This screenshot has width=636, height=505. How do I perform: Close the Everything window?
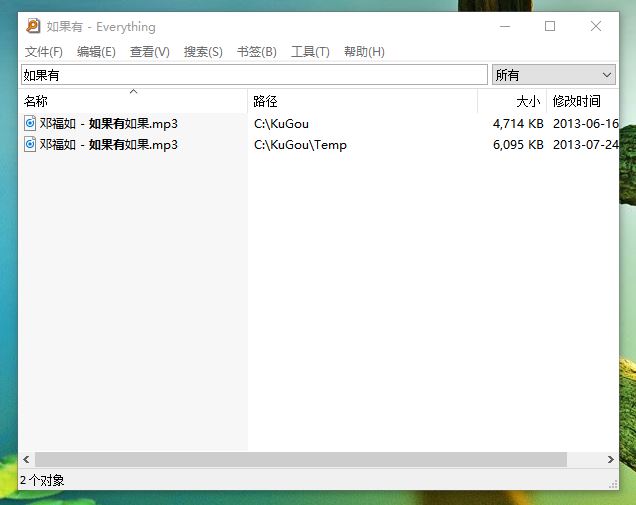pyautogui.click(x=596, y=27)
